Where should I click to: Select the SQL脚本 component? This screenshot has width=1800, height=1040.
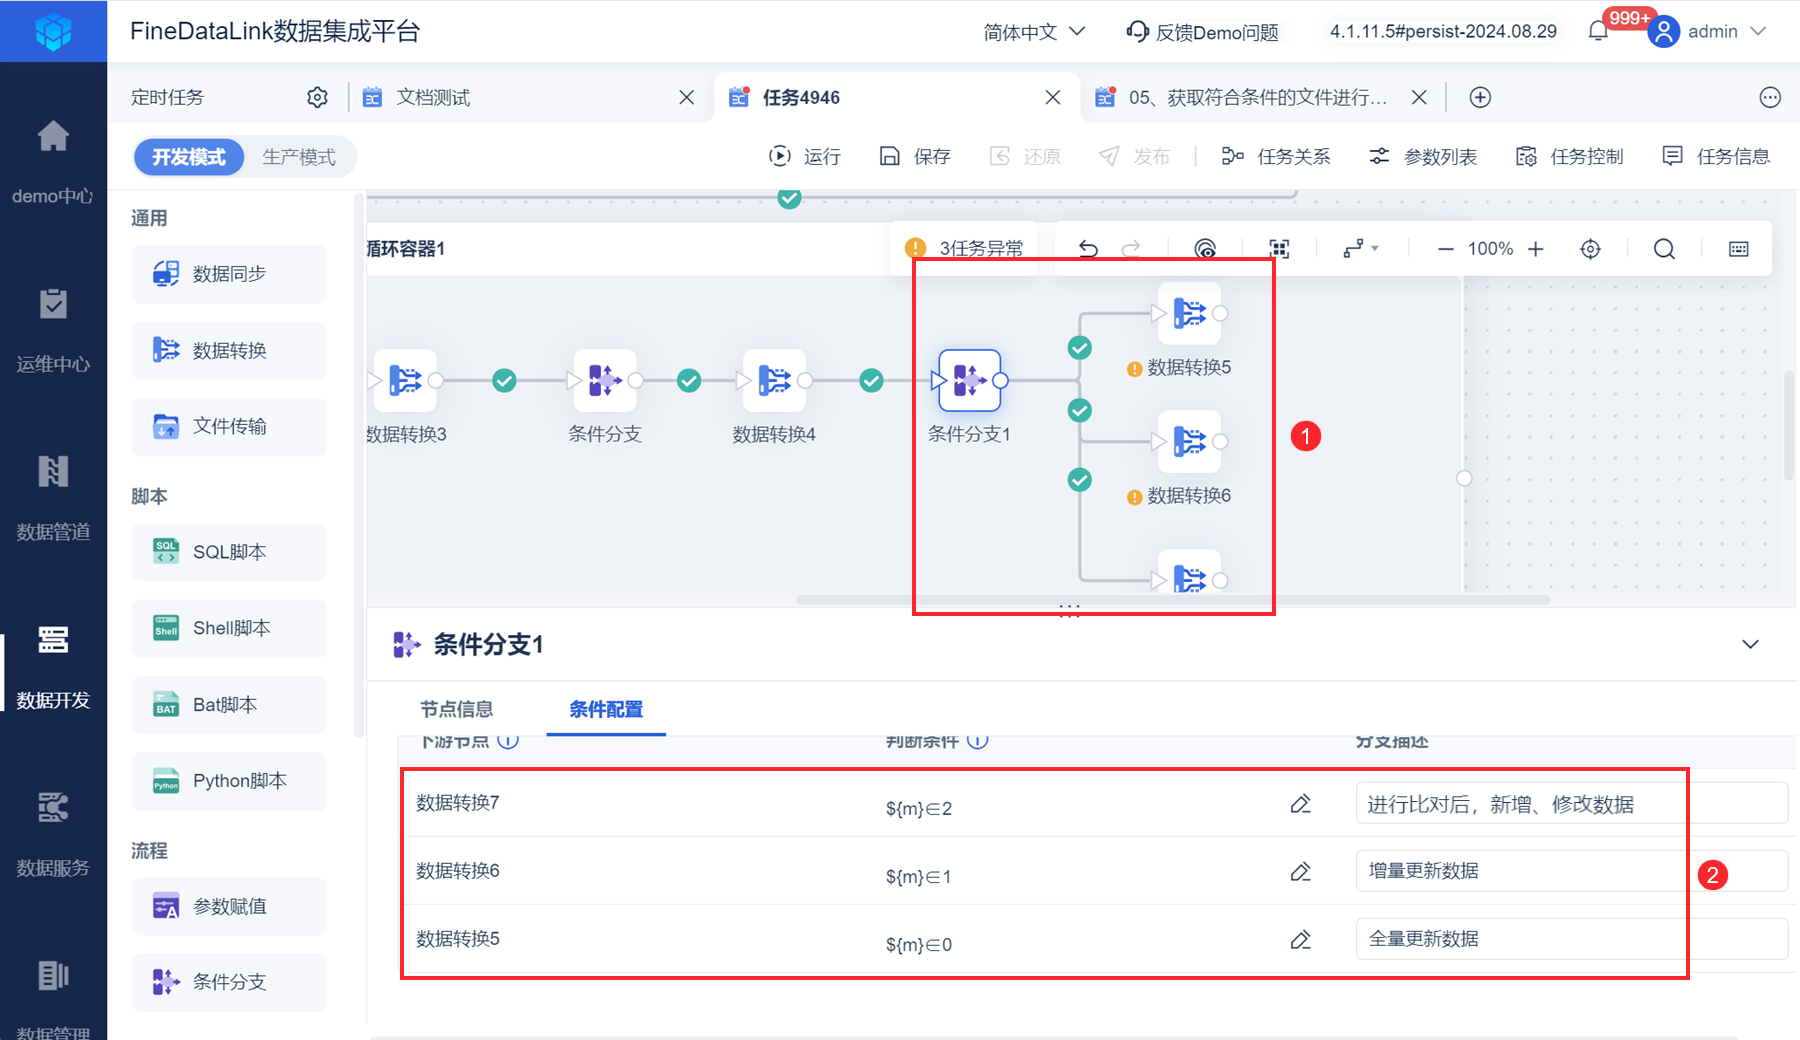229,552
